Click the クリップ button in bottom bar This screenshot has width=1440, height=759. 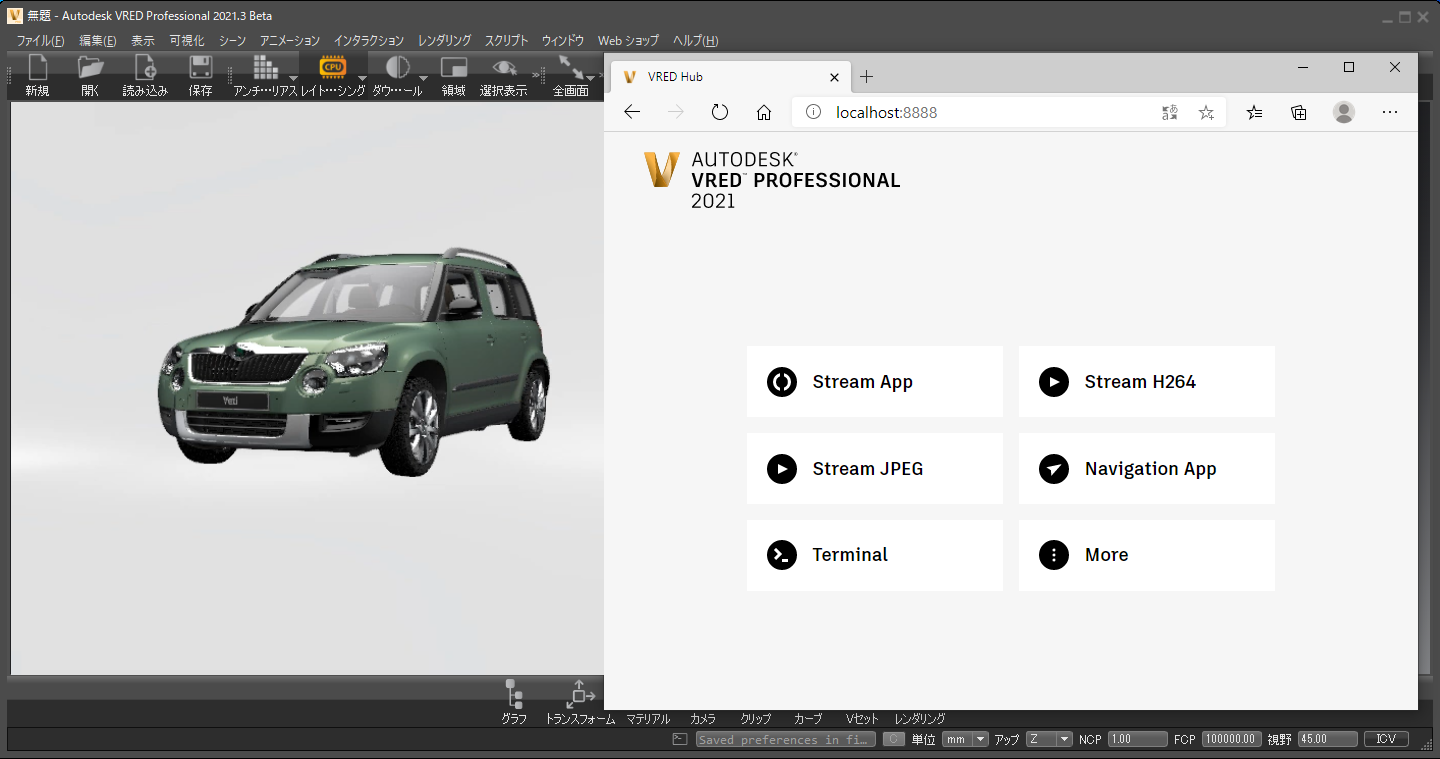coord(756,719)
